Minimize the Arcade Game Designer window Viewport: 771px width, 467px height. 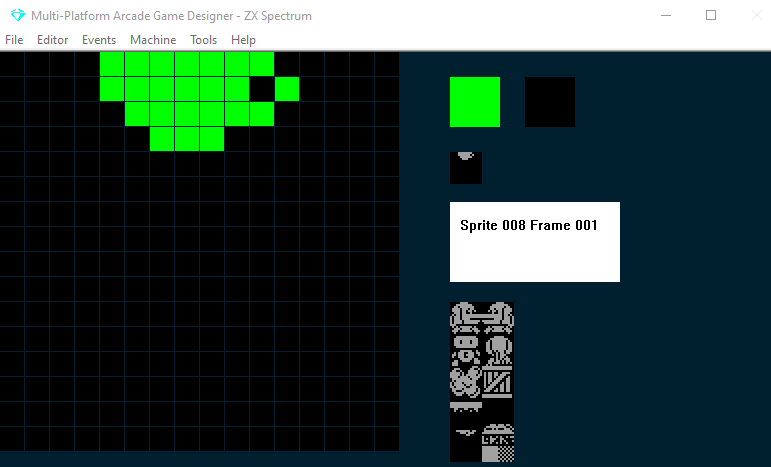666,15
